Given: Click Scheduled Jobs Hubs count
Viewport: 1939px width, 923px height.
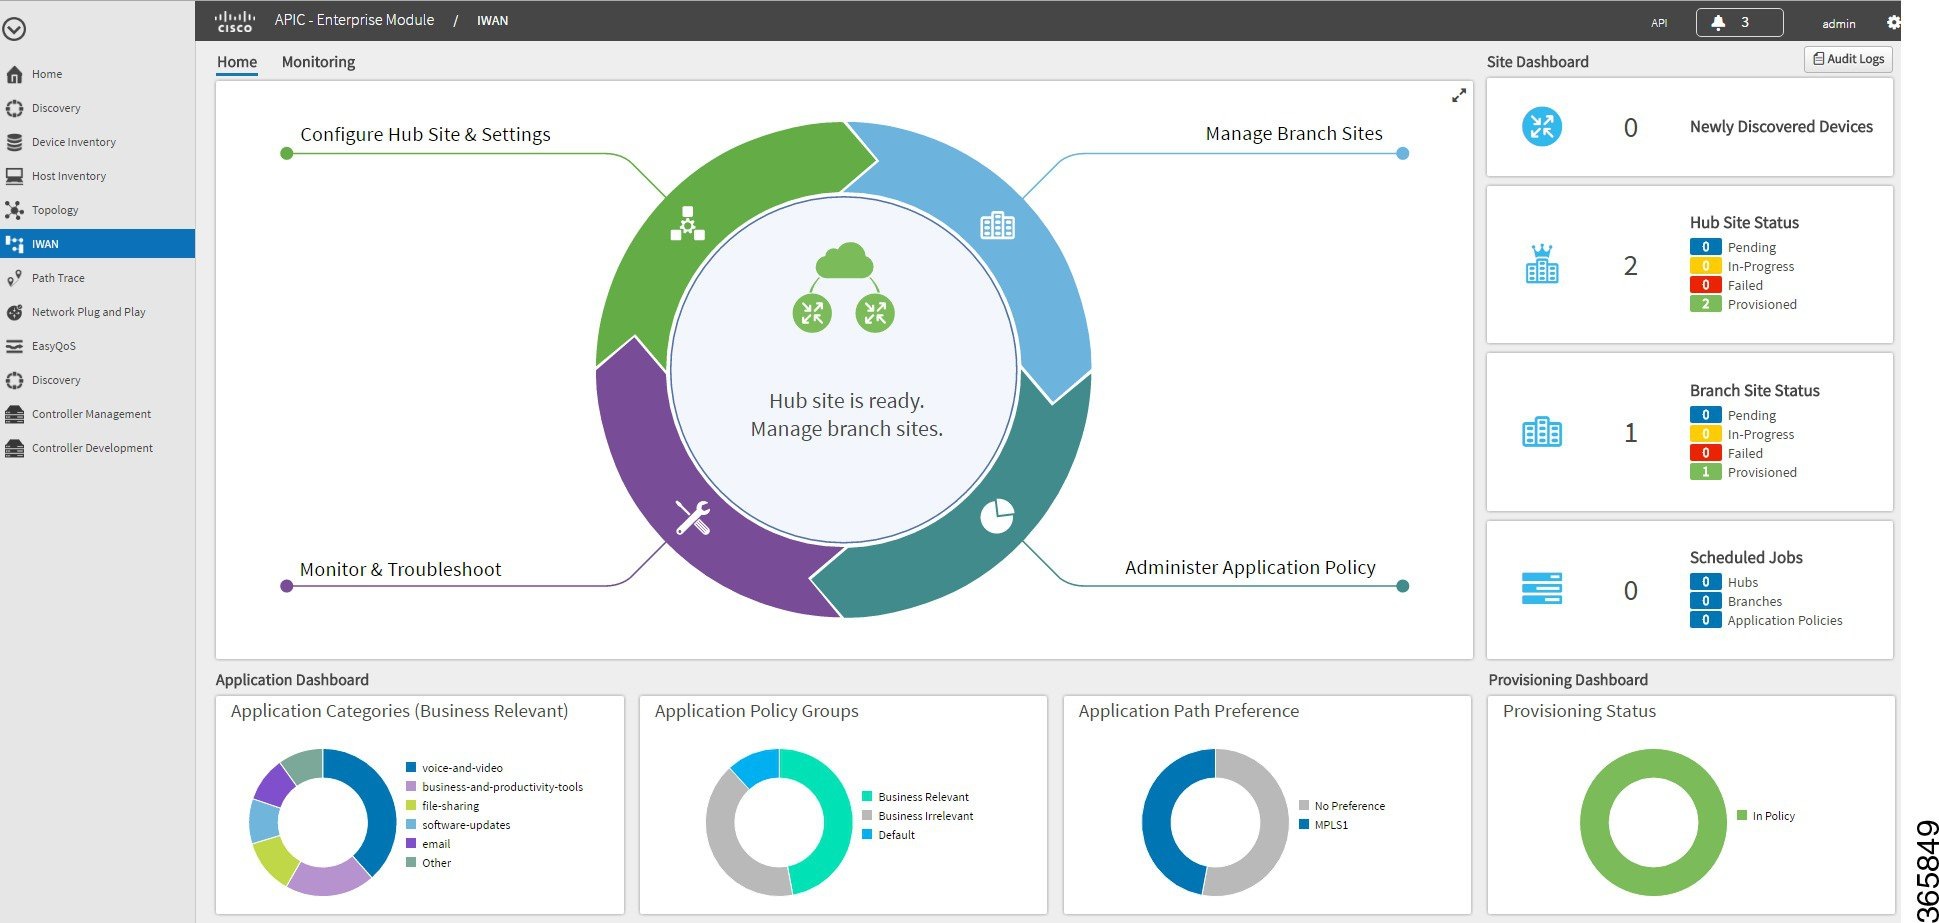Looking at the screenshot, I should coord(1705,582).
